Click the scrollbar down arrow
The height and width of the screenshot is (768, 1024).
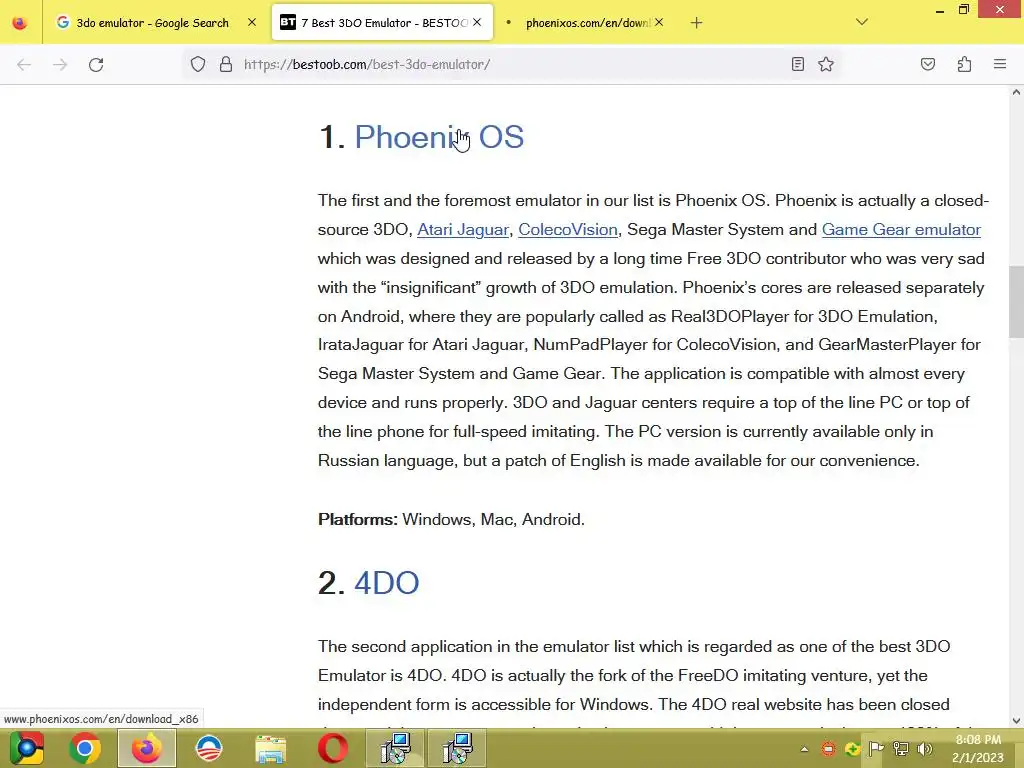[1016, 721]
